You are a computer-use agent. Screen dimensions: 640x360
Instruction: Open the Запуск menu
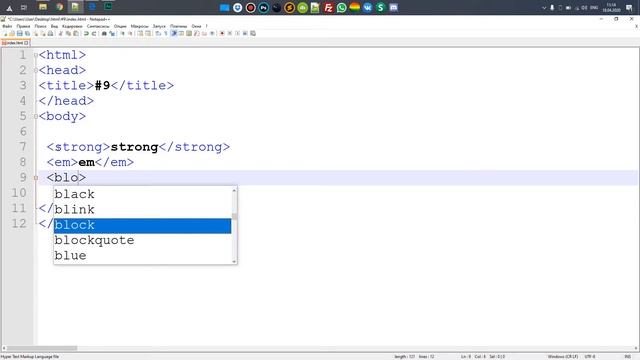[159, 26]
